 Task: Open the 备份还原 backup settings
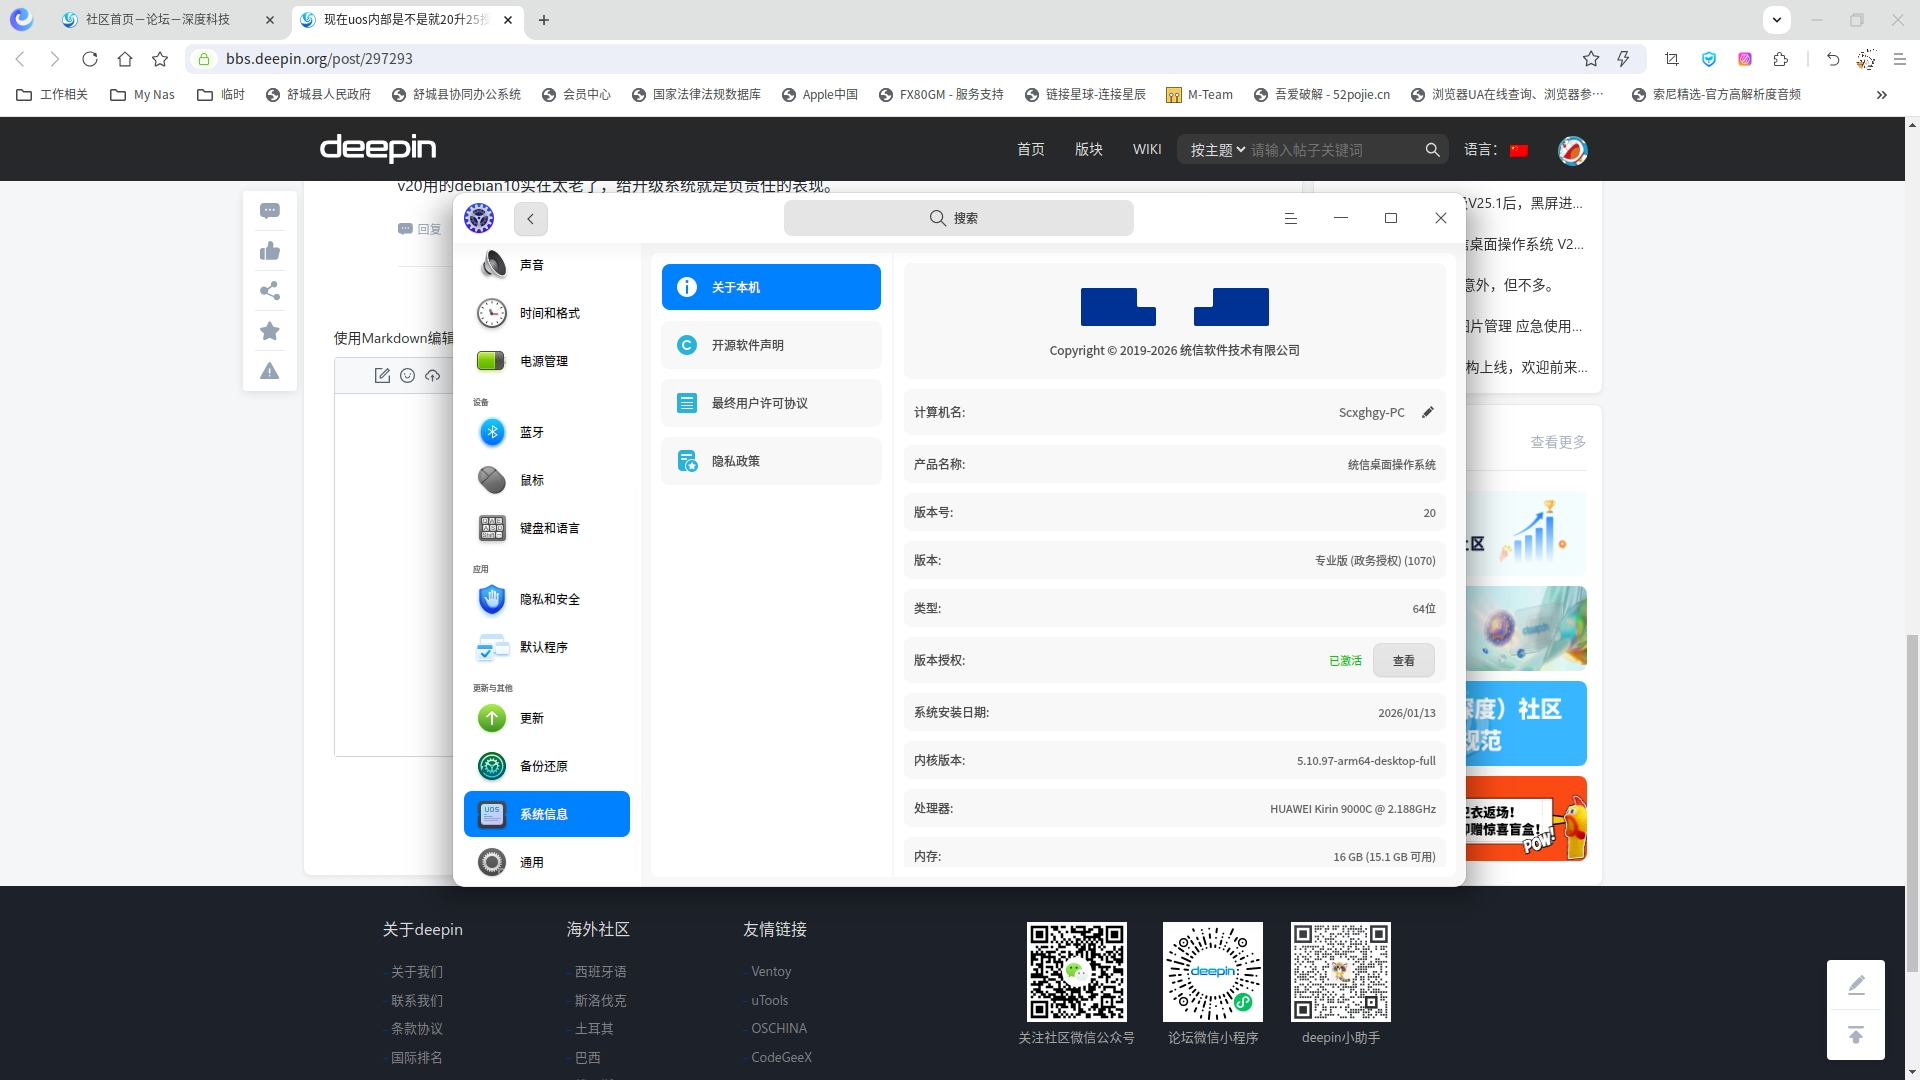pos(543,766)
